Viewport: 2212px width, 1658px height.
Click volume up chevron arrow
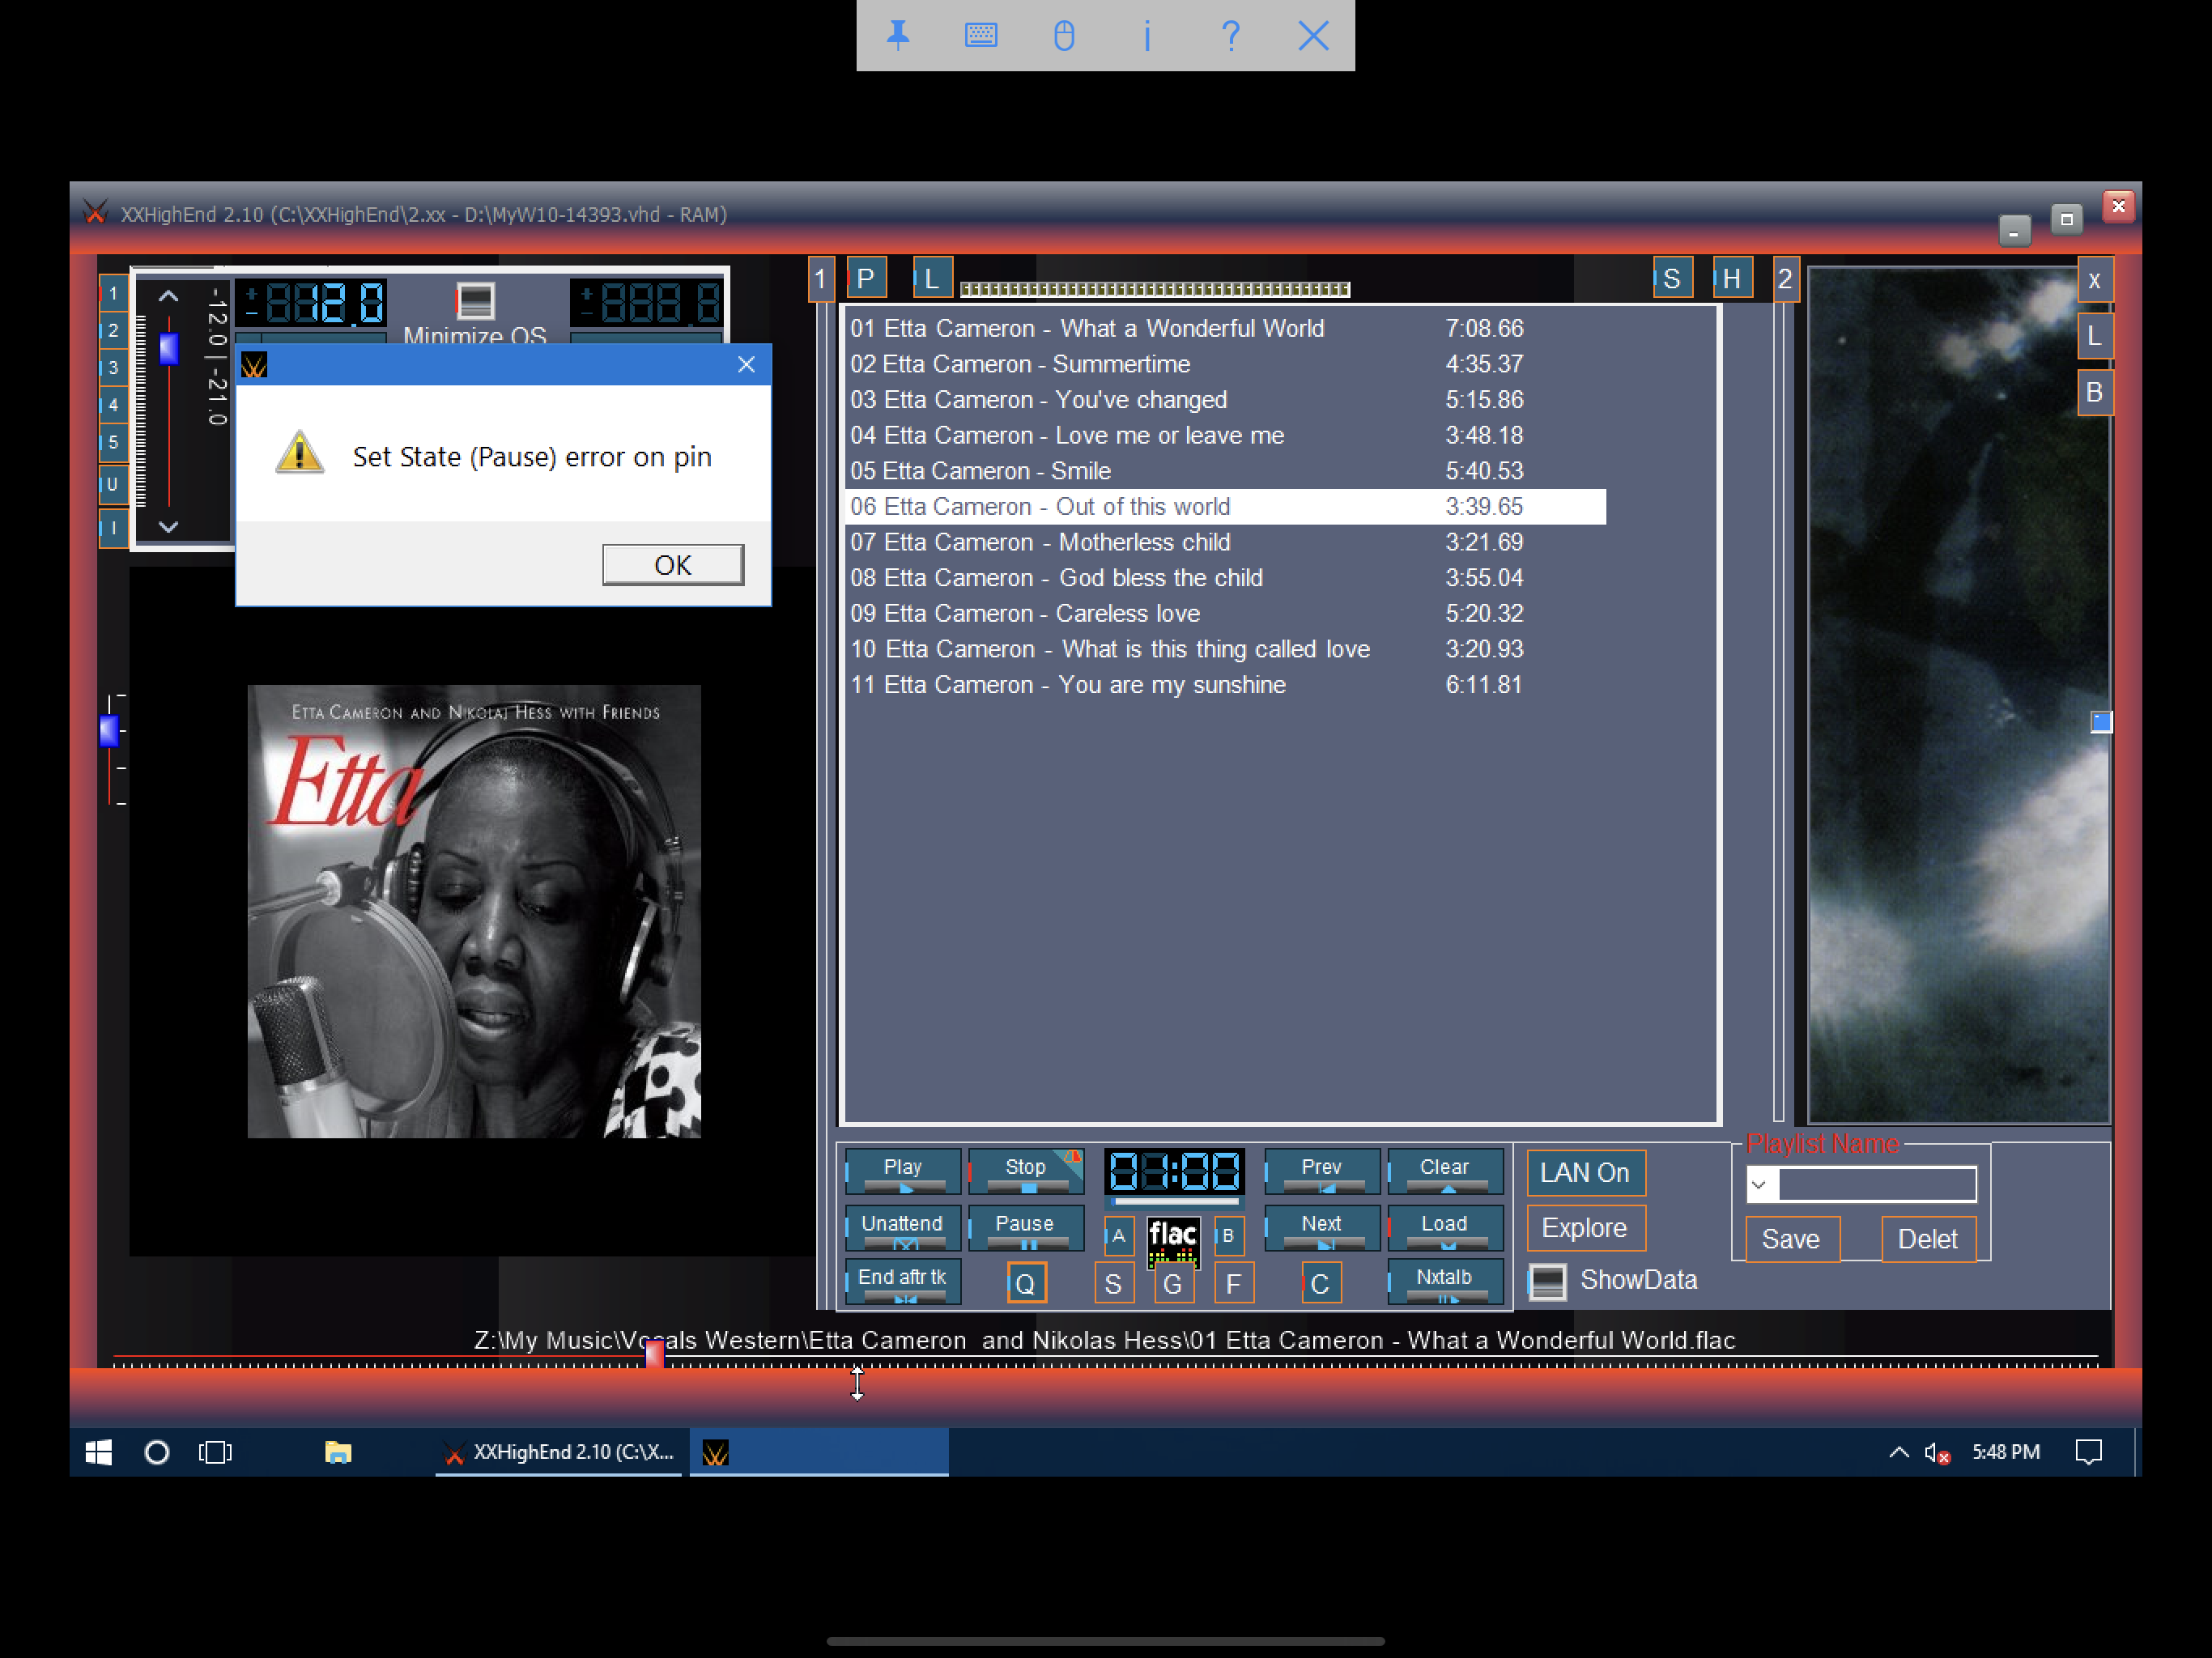[168, 296]
